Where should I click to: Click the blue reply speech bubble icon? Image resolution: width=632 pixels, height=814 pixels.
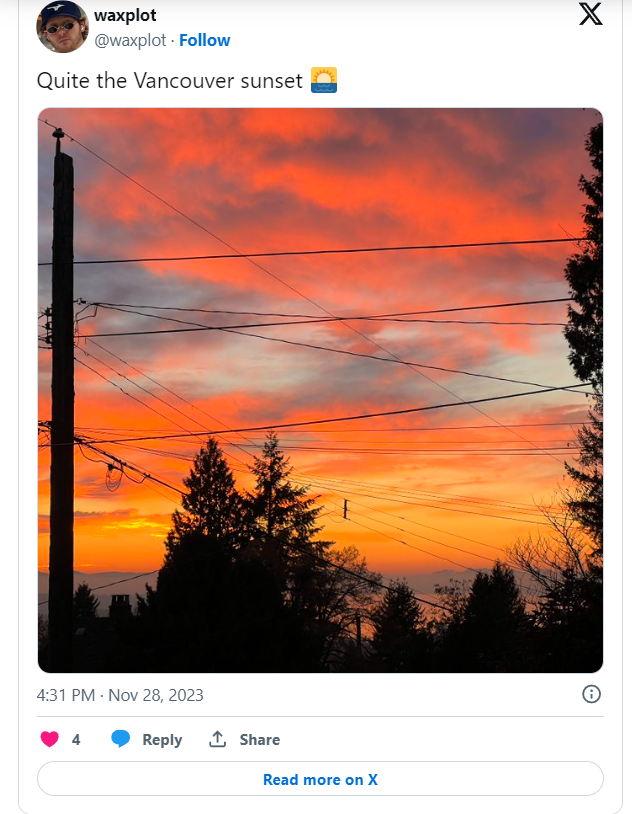pyautogui.click(x=120, y=739)
